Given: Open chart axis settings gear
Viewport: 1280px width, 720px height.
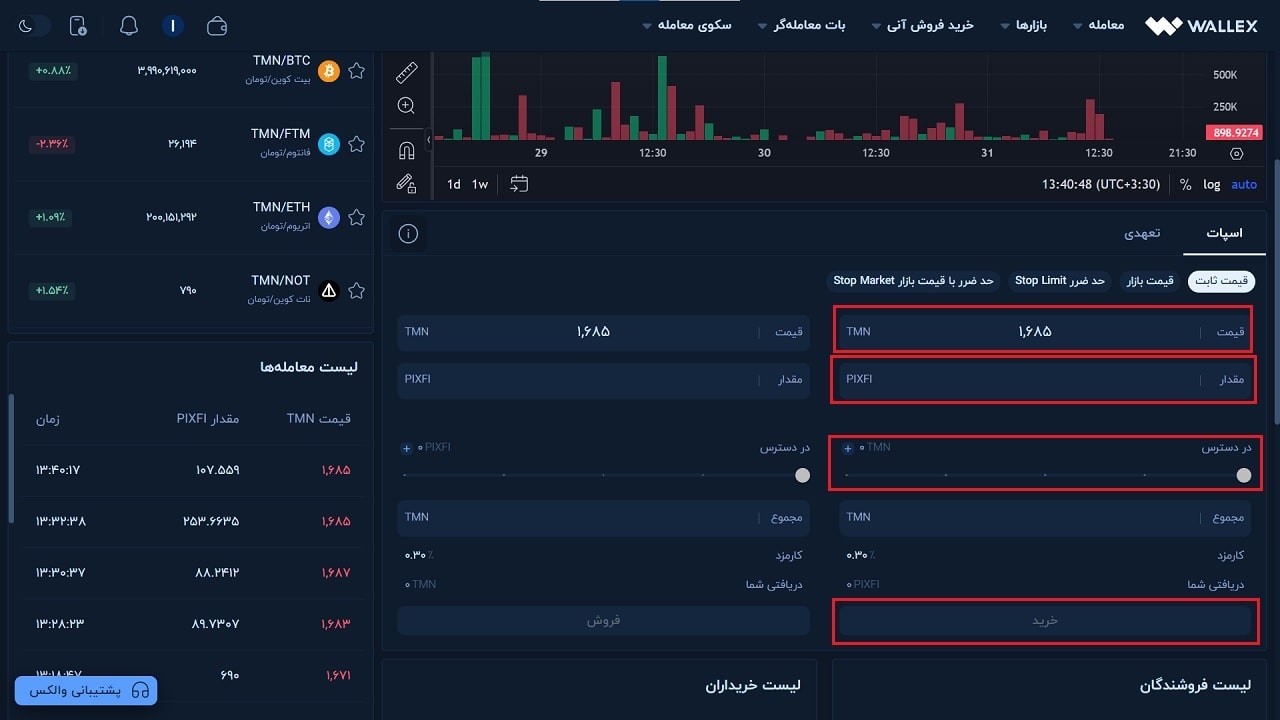Looking at the screenshot, I should tap(1236, 153).
